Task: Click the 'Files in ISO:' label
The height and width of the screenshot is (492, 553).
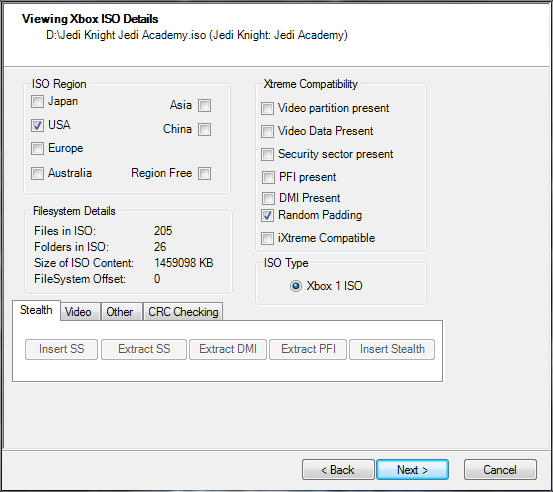Action: point(65,231)
